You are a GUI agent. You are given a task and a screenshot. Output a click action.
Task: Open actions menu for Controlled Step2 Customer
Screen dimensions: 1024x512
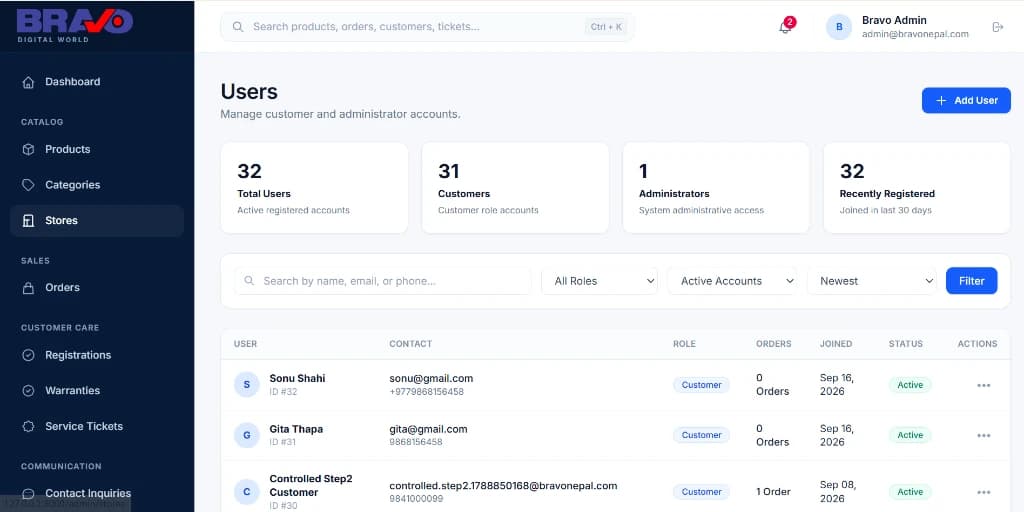click(984, 492)
